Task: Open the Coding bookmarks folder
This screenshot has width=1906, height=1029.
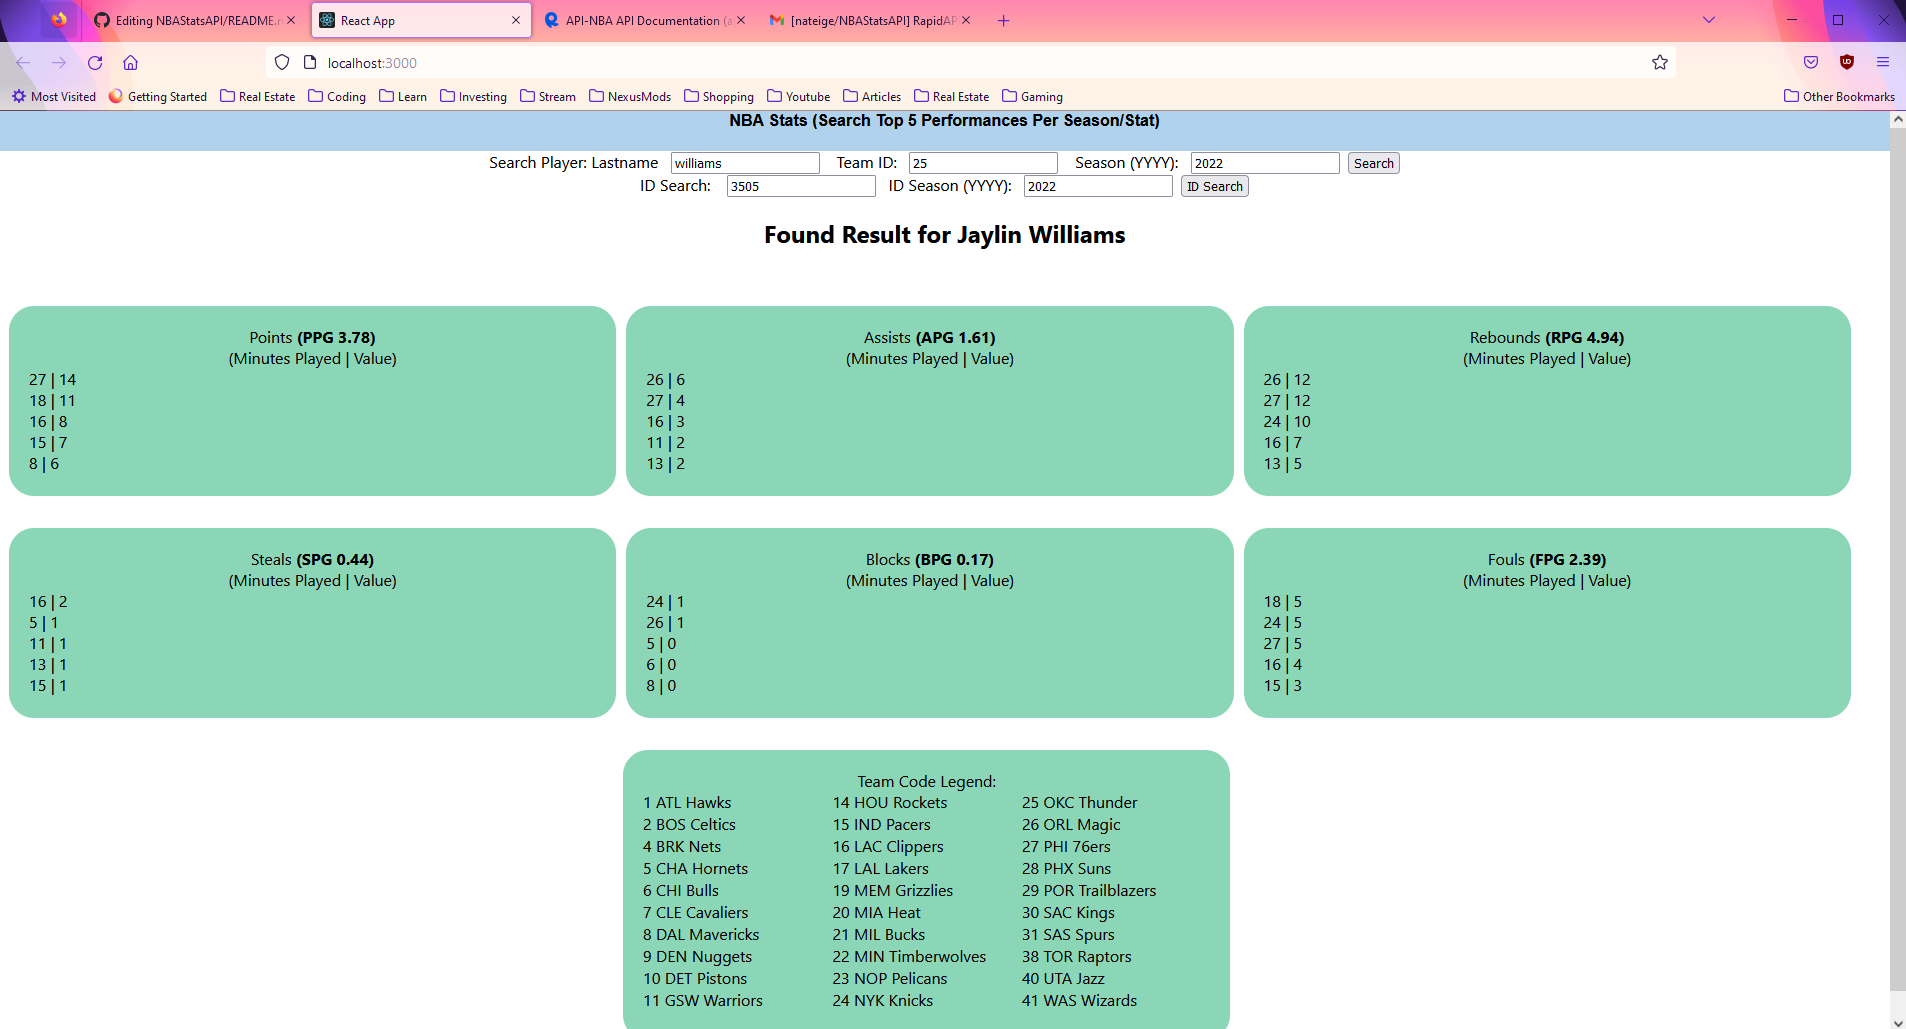Action: tap(337, 96)
